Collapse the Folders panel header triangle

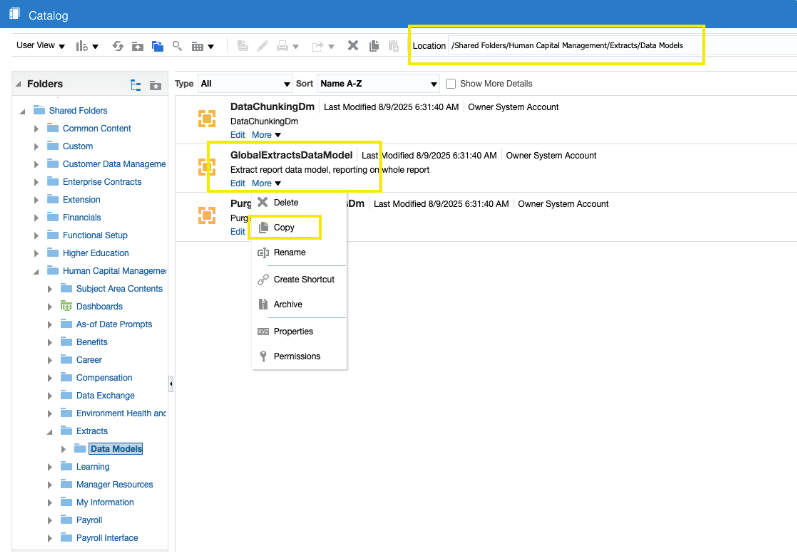pos(19,84)
